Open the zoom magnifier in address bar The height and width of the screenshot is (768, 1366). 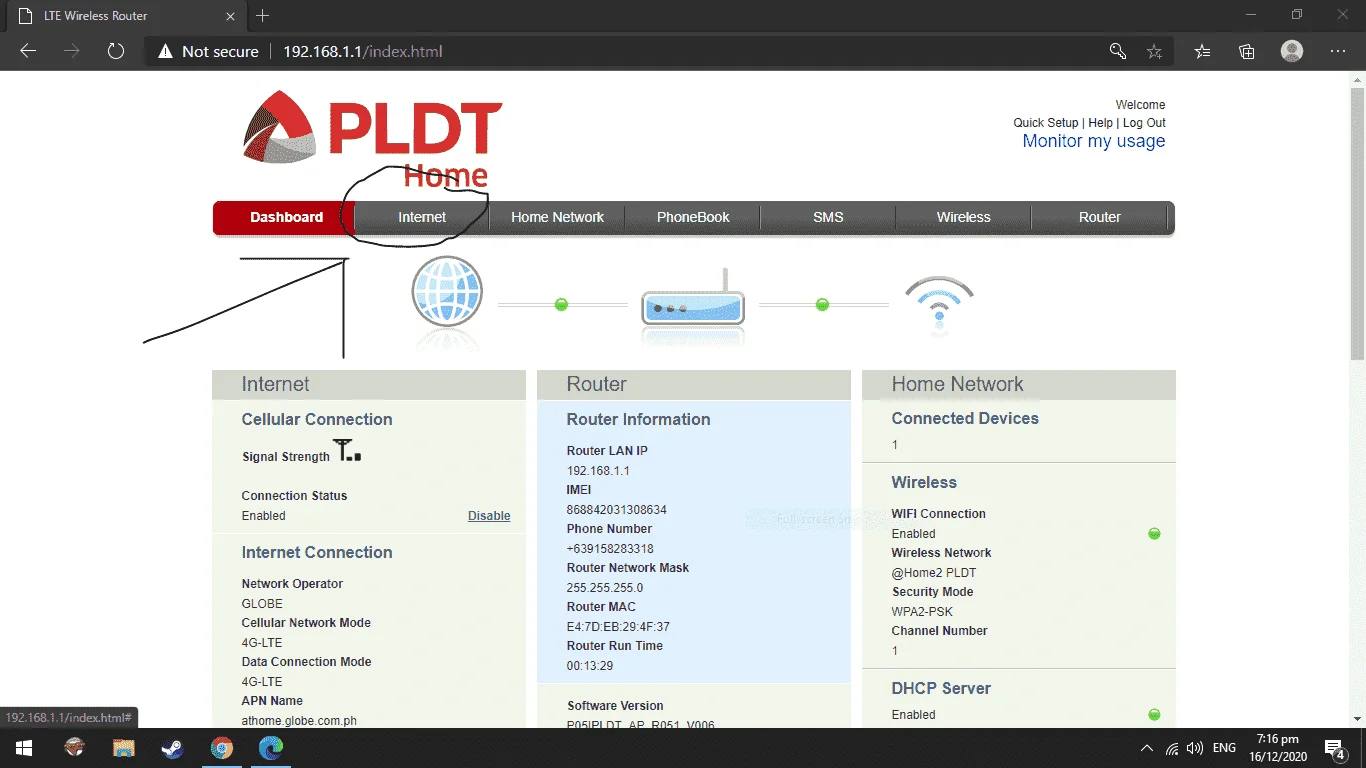1118,51
